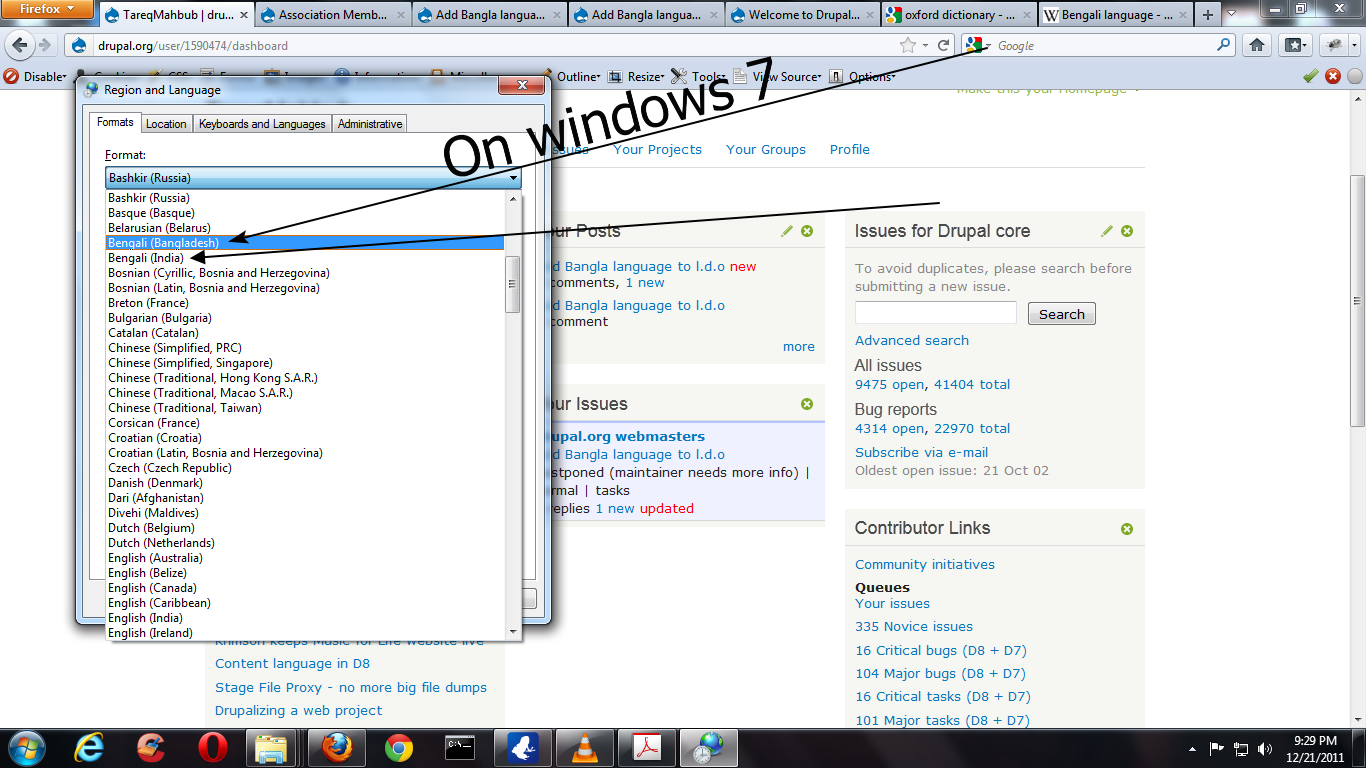
Task: Open Action Center flag in the system tray
Action: click(1217, 748)
